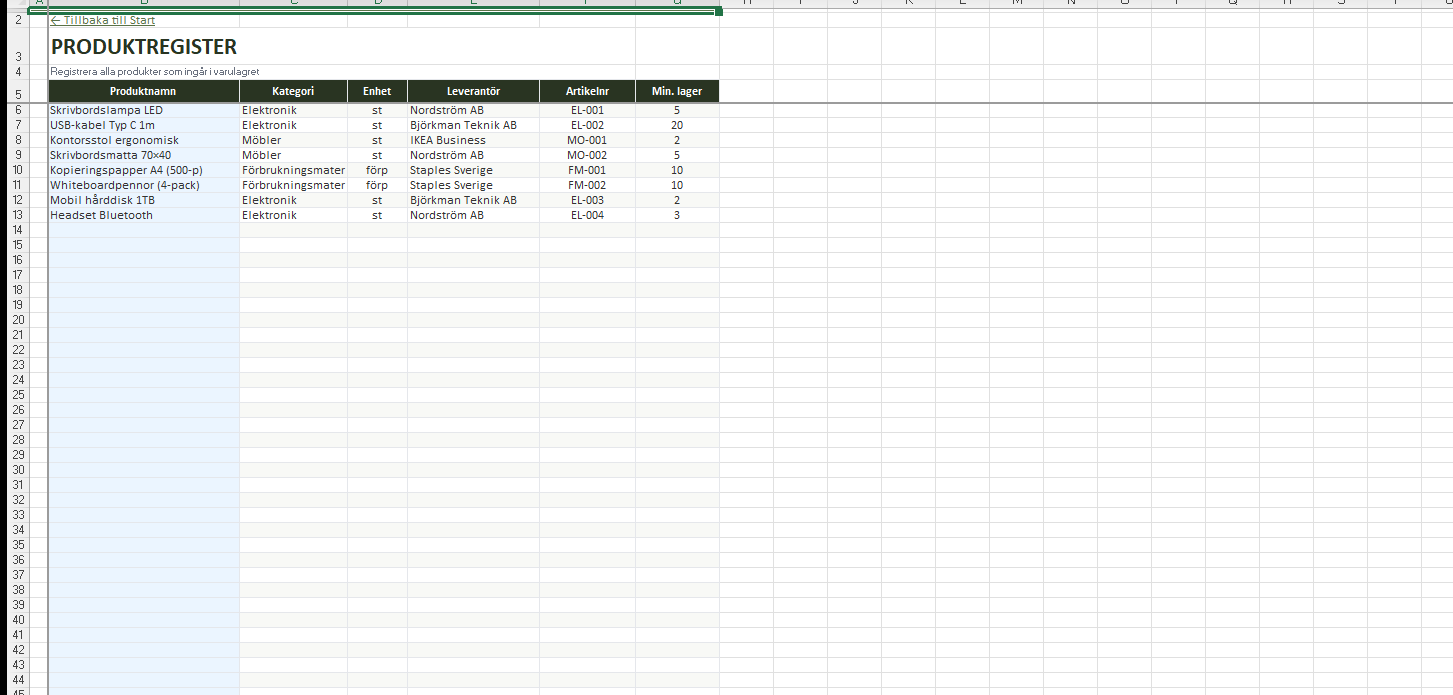Open the "Tillbaka till Start" link

point(102,20)
